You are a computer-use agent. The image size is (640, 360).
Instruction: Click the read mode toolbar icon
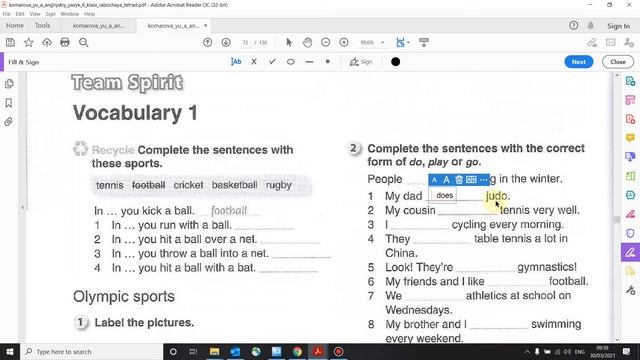[x=424, y=42]
